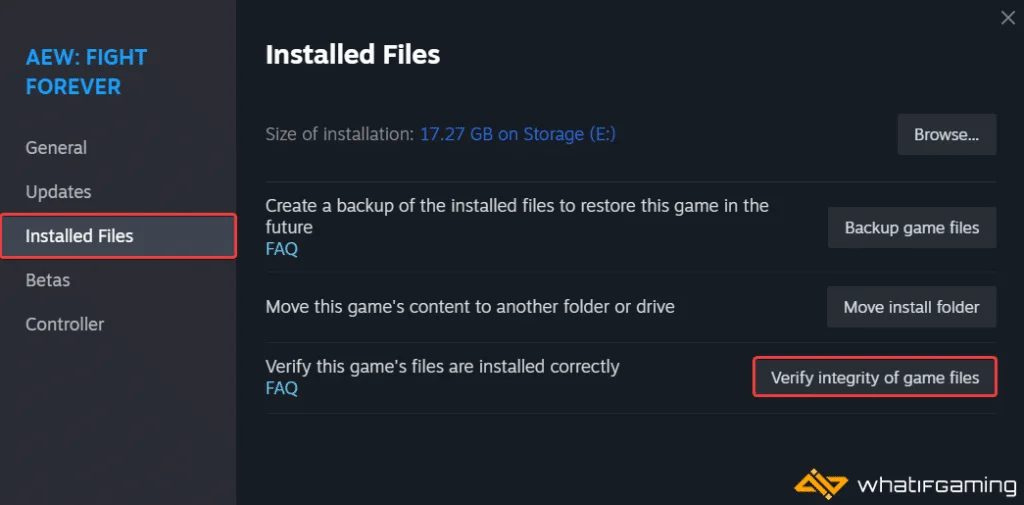1024x505 pixels.
Task: Verify integrity of game files
Action: click(x=874, y=378)
